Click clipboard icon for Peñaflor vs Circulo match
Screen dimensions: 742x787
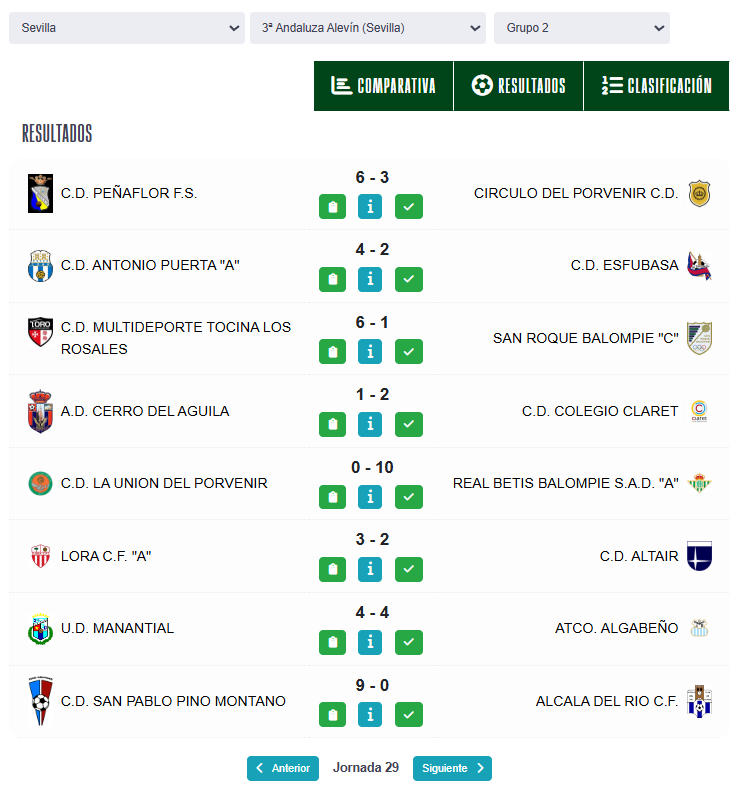[x=332, y=207]
